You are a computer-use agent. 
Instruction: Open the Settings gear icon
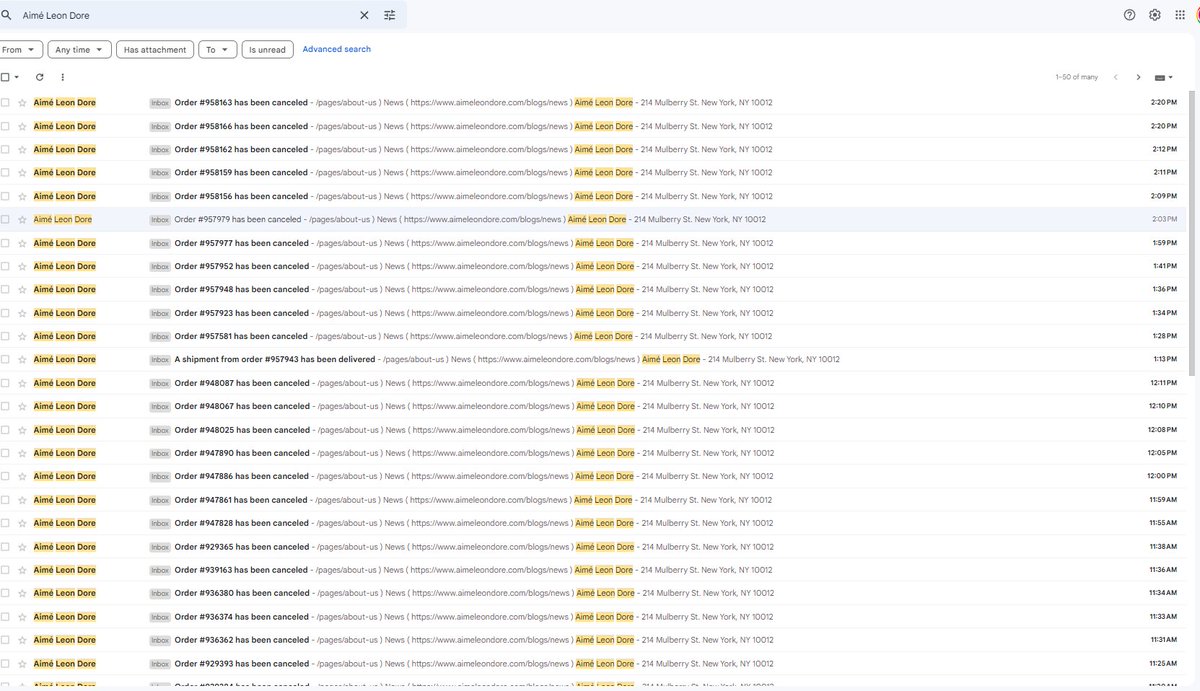(x=1155, y=15)
